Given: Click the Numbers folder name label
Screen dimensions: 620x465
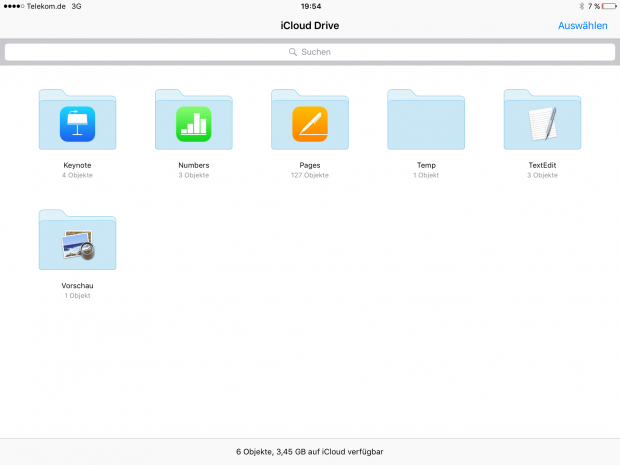Looking at the screenshot, I should click(193, 165).
